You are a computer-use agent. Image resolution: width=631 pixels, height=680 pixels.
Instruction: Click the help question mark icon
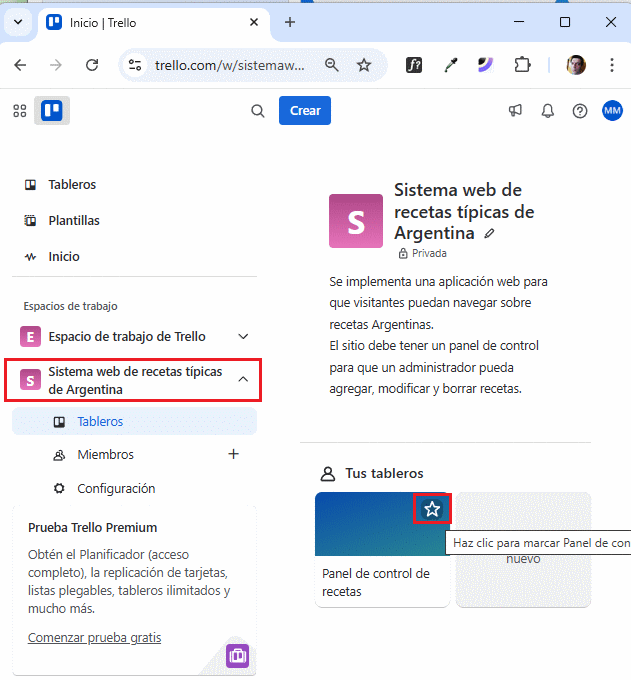click(x=579, y=111)
